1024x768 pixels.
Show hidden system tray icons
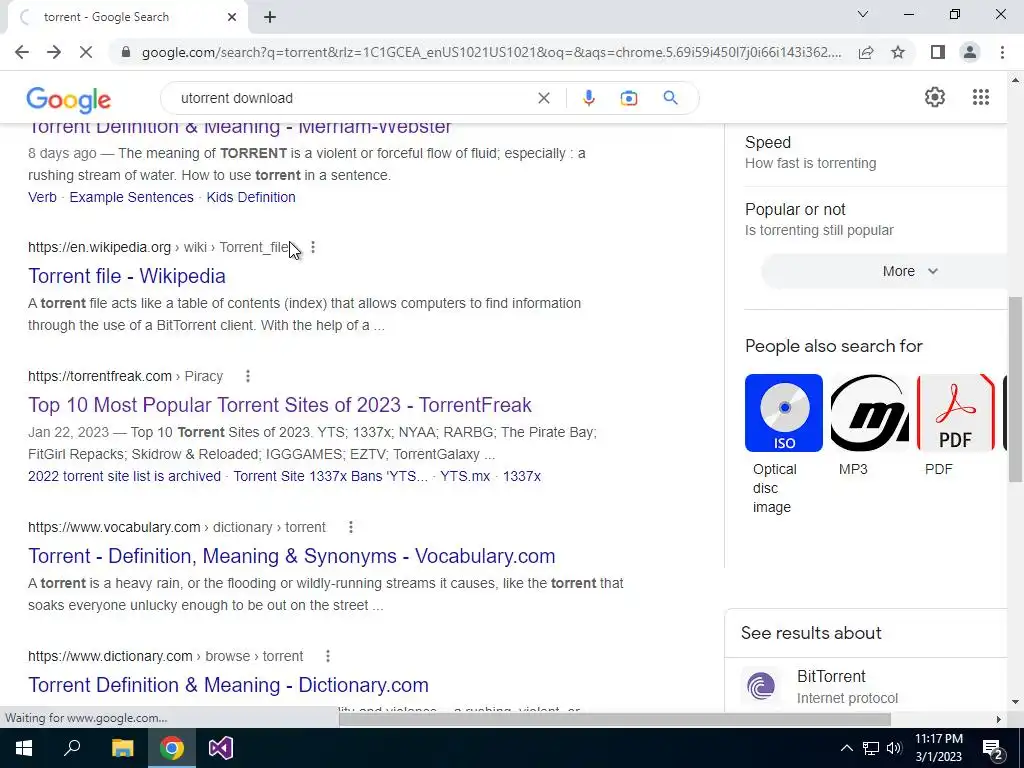846,748
